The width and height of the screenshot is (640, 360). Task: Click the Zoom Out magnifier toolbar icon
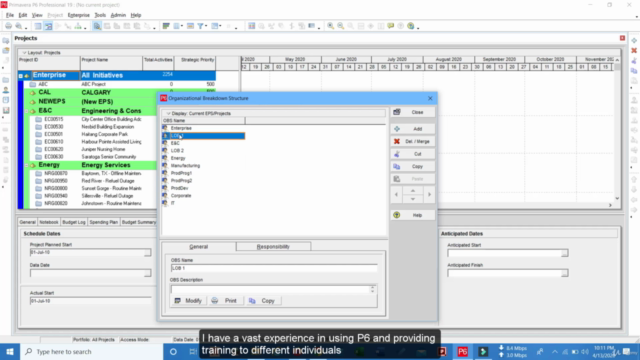tap(340, 26)
